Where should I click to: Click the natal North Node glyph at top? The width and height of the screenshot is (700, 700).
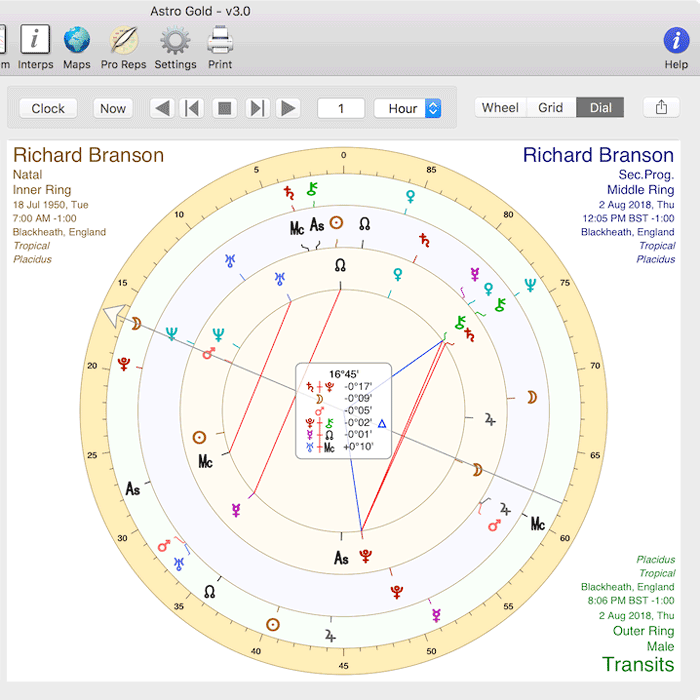click(x=340, y=266)
